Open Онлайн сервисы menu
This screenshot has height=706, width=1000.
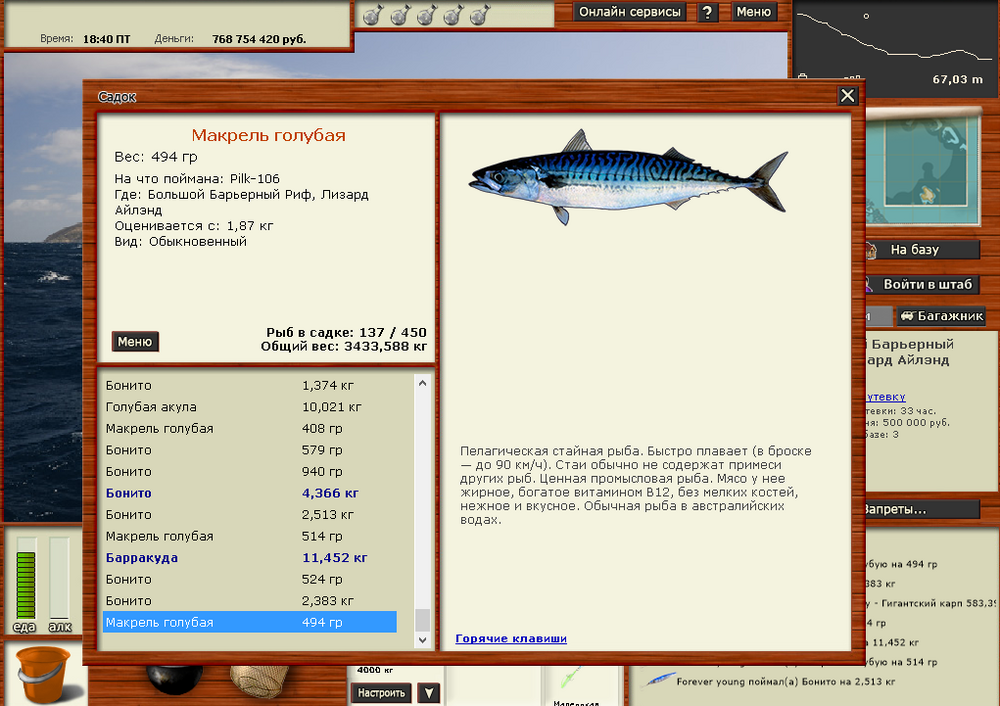(631, 12)
